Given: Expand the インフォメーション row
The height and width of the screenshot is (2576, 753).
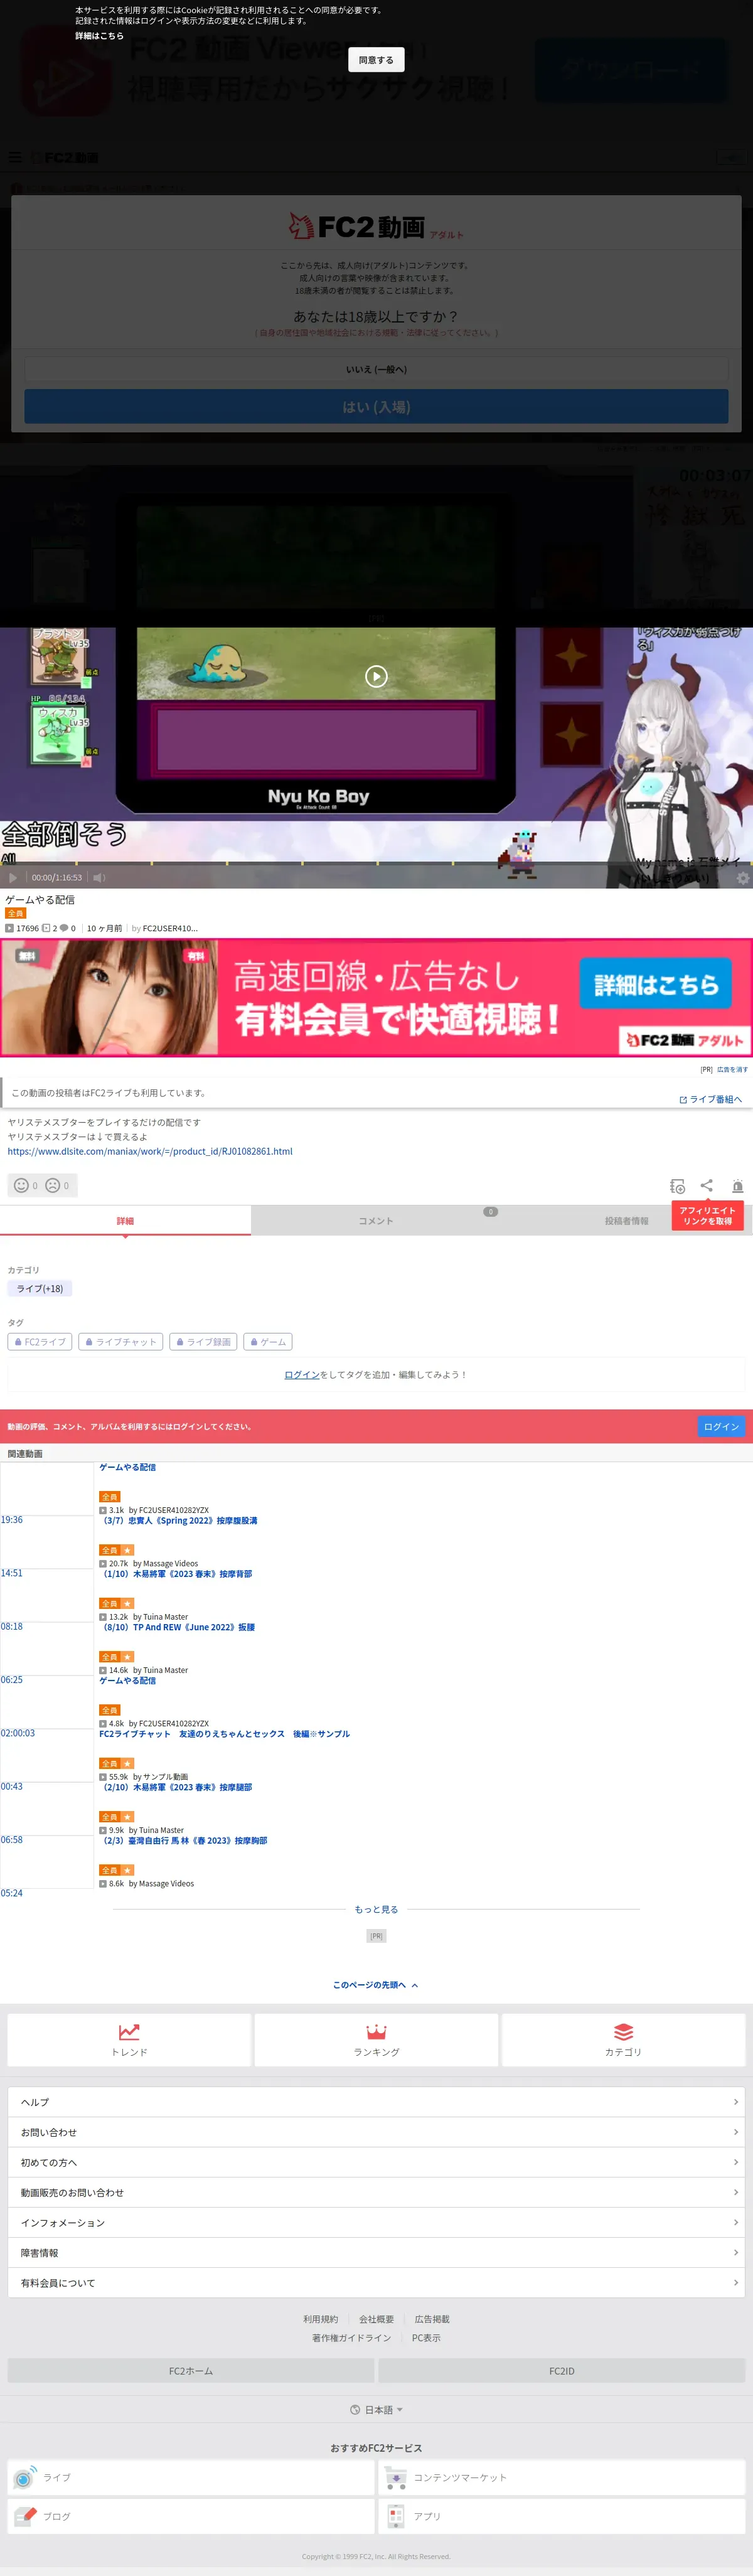Looking at the screenshot, I should click(376, 2222).
